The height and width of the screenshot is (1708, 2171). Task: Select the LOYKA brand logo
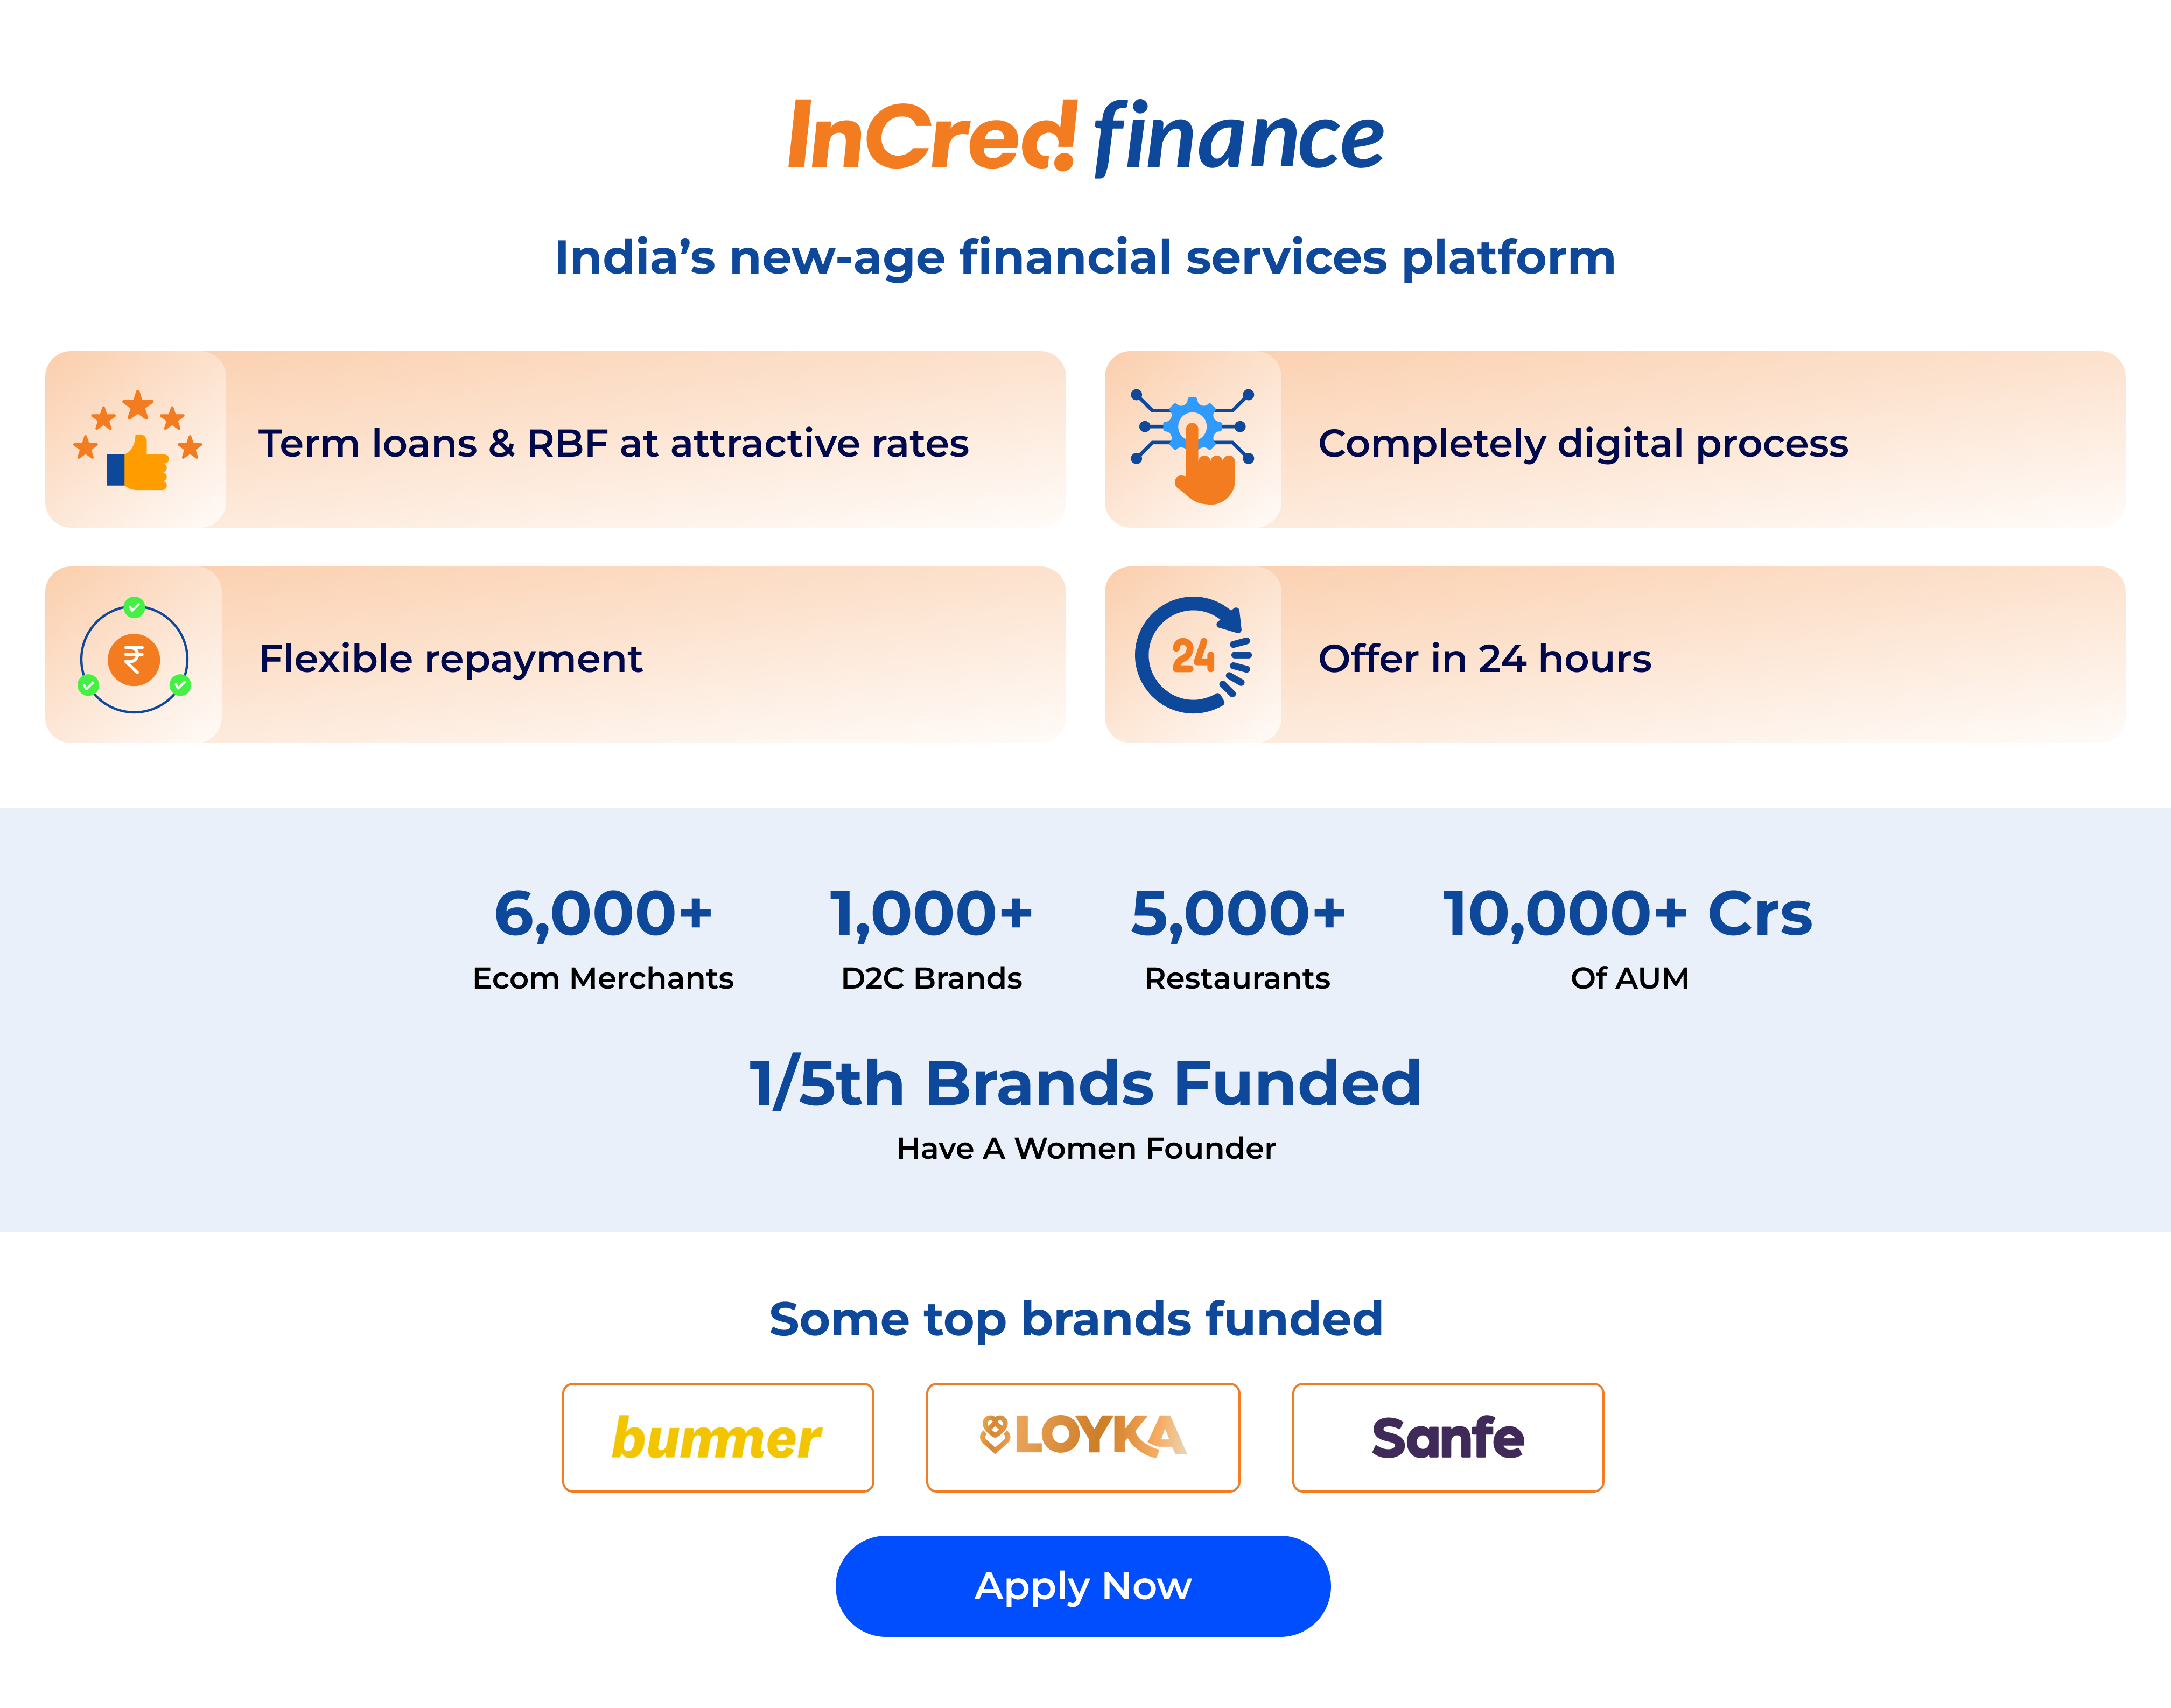click(x=1083, y=1437)
